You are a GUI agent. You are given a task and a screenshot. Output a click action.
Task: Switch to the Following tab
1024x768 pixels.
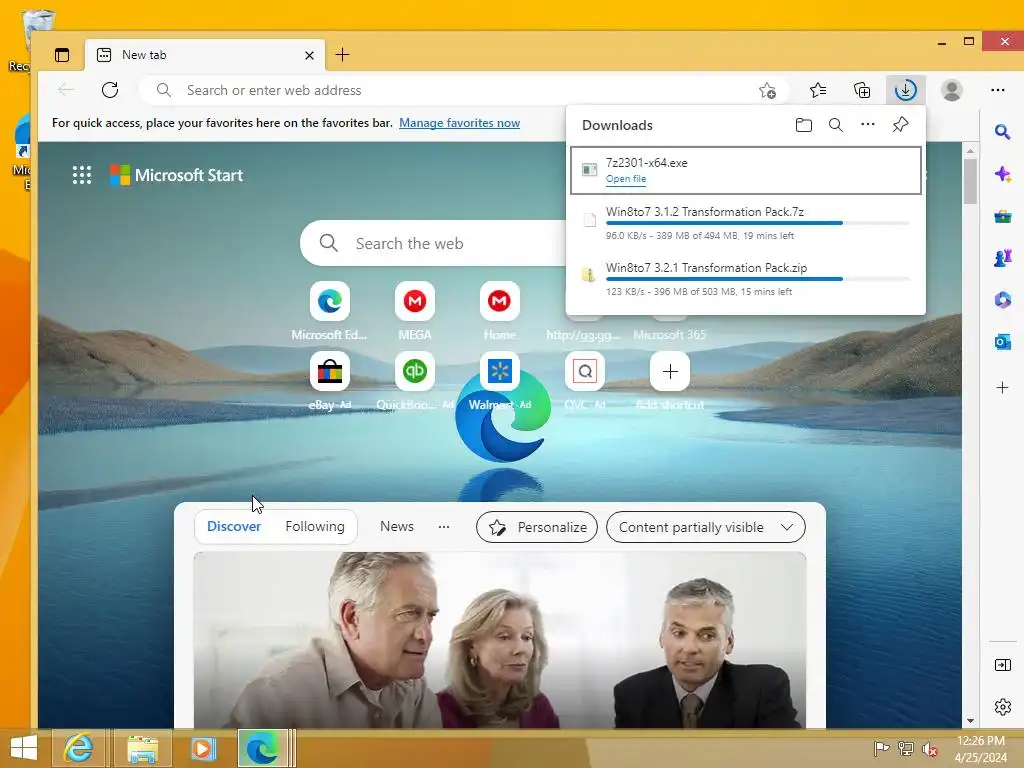pos(315,526)
